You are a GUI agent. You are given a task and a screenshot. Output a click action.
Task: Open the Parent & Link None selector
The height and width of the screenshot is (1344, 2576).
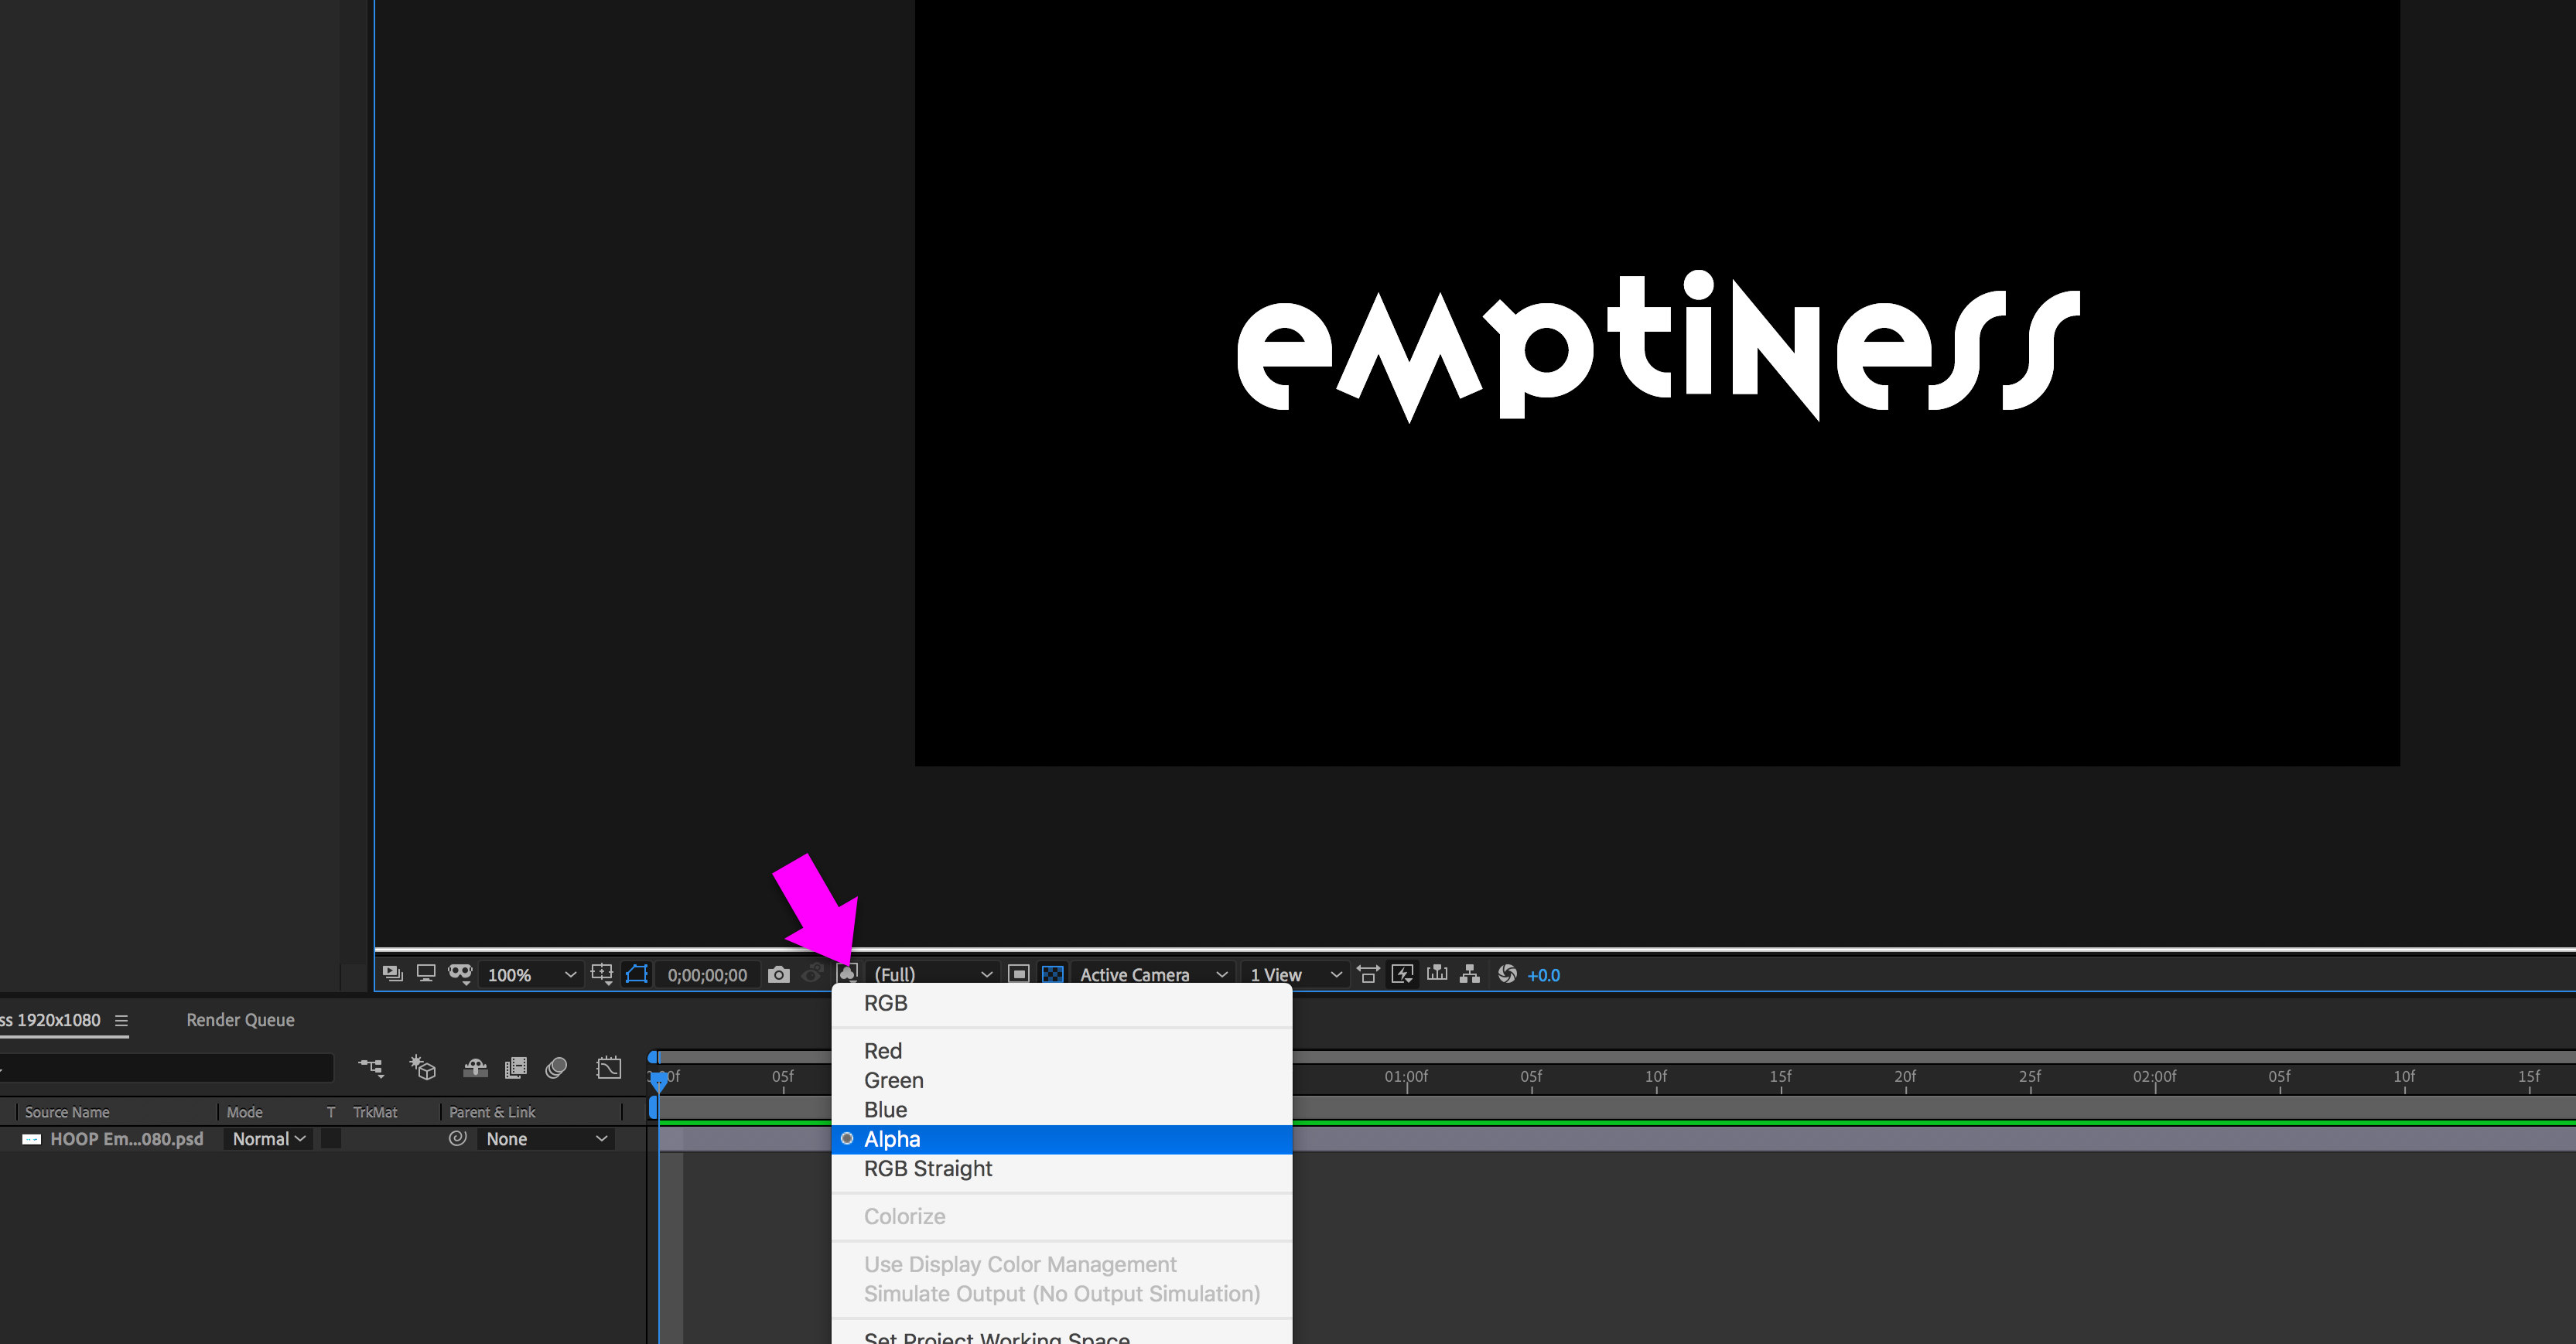(x=546, y=1138)
